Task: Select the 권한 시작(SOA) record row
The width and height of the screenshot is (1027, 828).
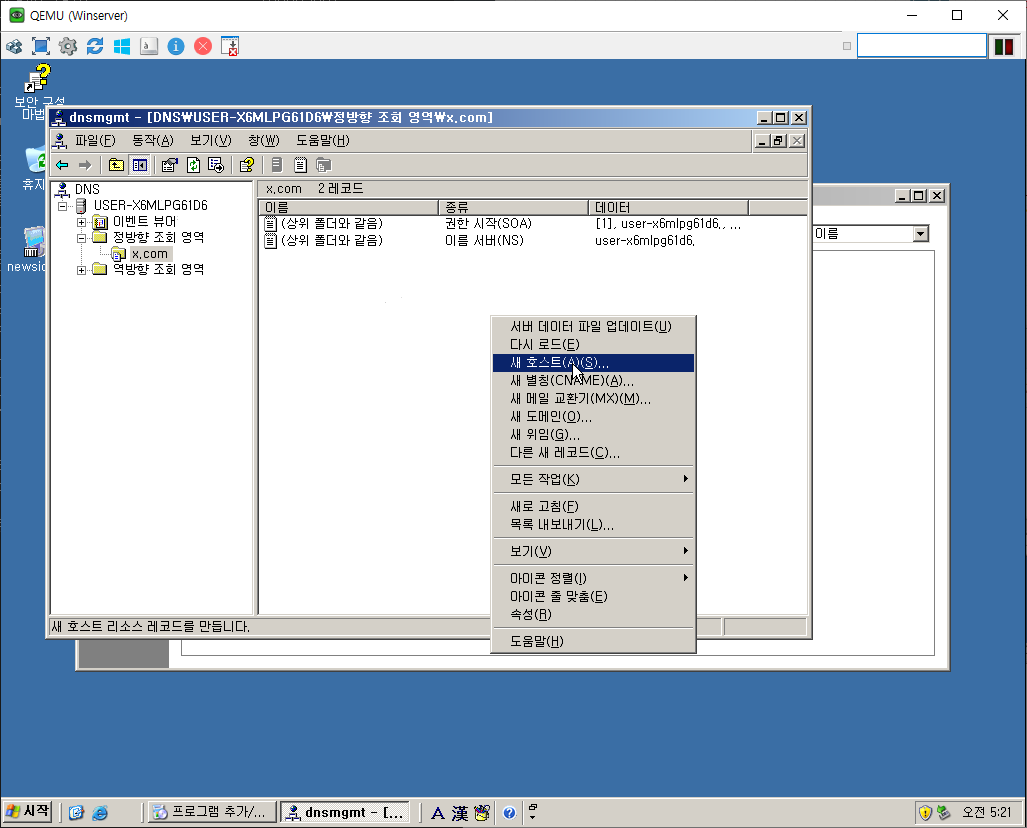Action: click(502, 223)
